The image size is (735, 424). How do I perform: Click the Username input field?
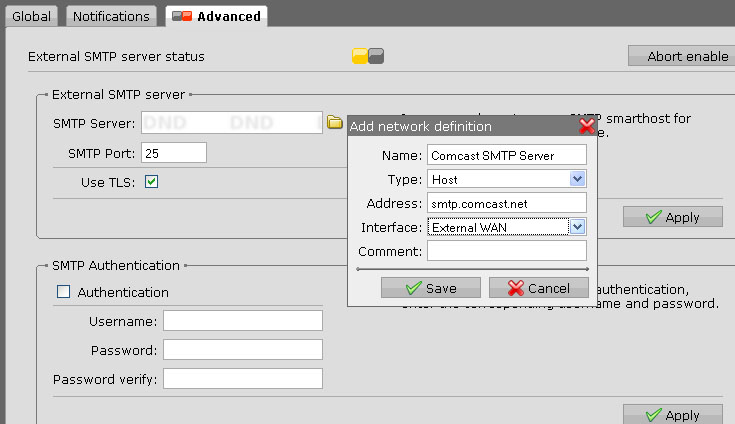[243, 320]
